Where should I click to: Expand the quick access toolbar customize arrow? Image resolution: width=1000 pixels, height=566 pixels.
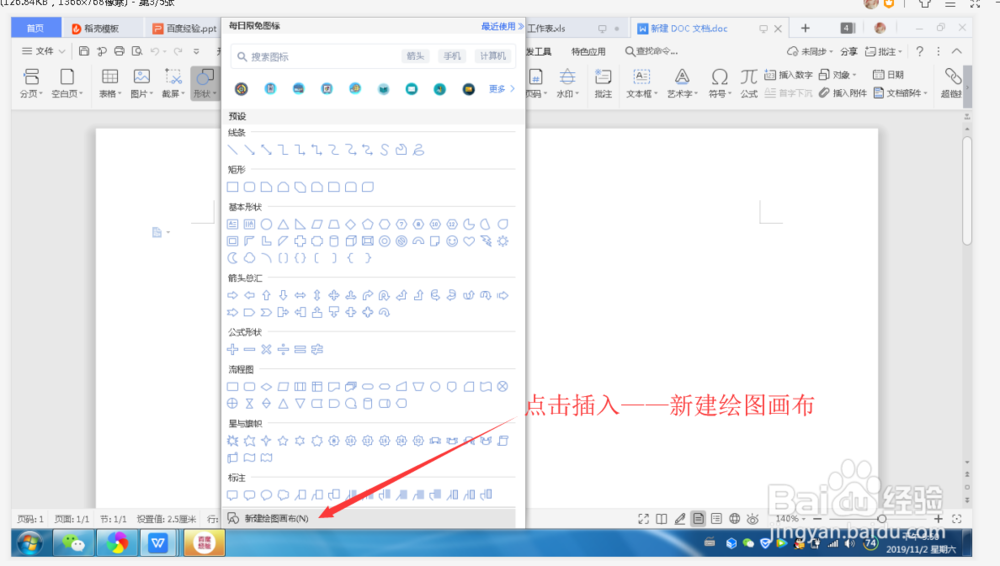(x=196, y=51)
